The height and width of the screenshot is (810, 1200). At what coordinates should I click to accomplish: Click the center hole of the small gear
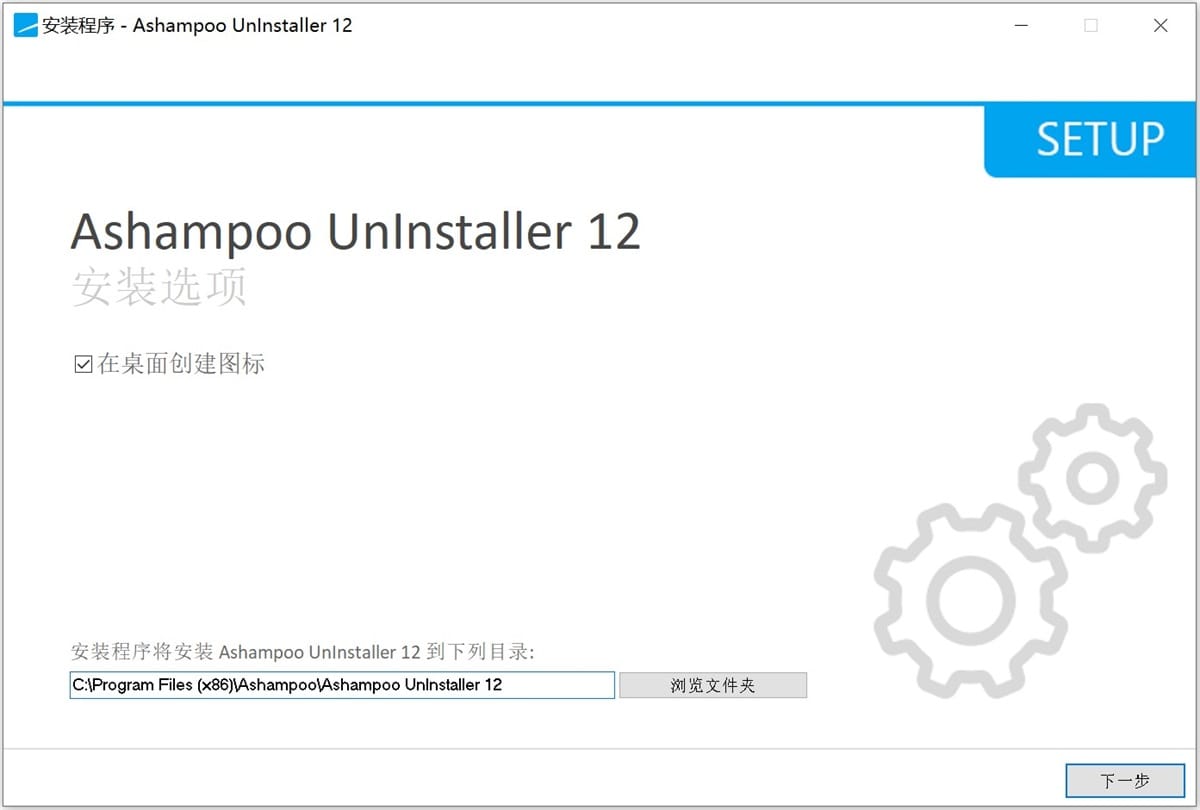point(1092,478)
